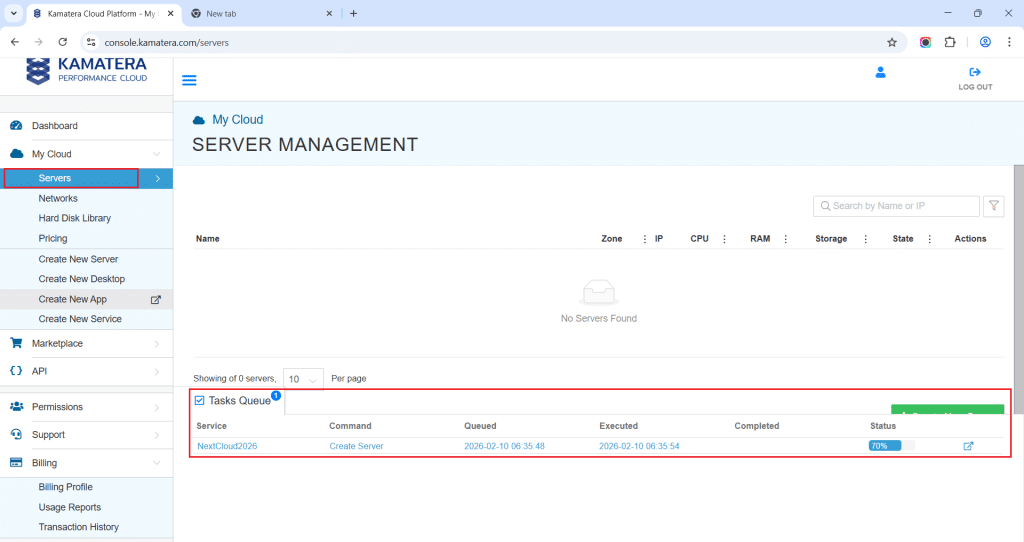The image size is (1024, 542).
Task: Click the Search by Name or IP field
Action: click(896, 206)
